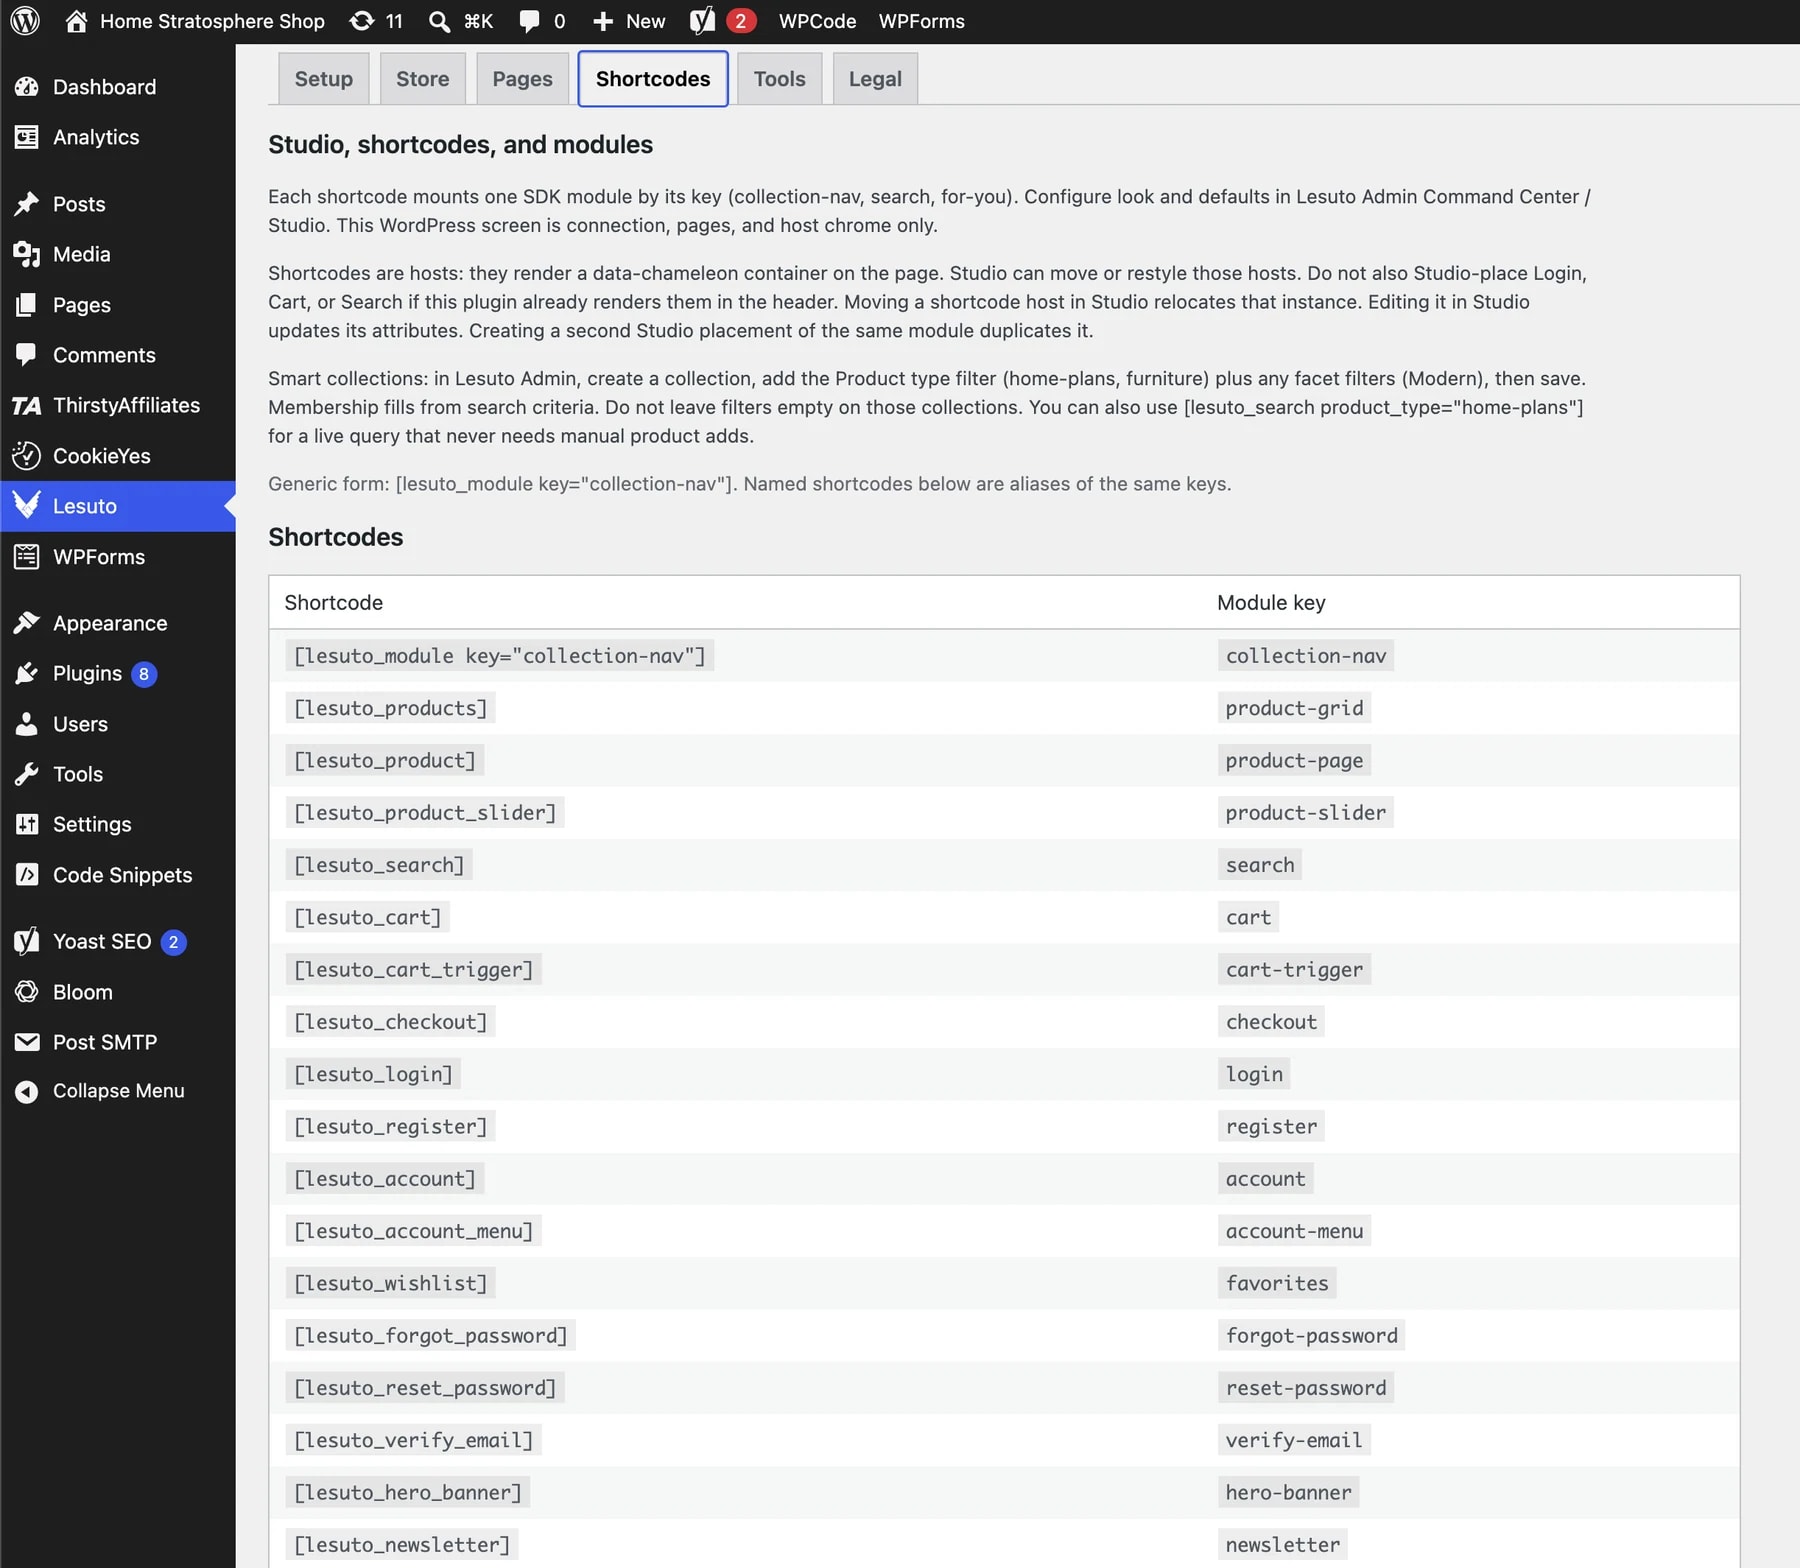Click the Users person icon

[x=27, y=724]
